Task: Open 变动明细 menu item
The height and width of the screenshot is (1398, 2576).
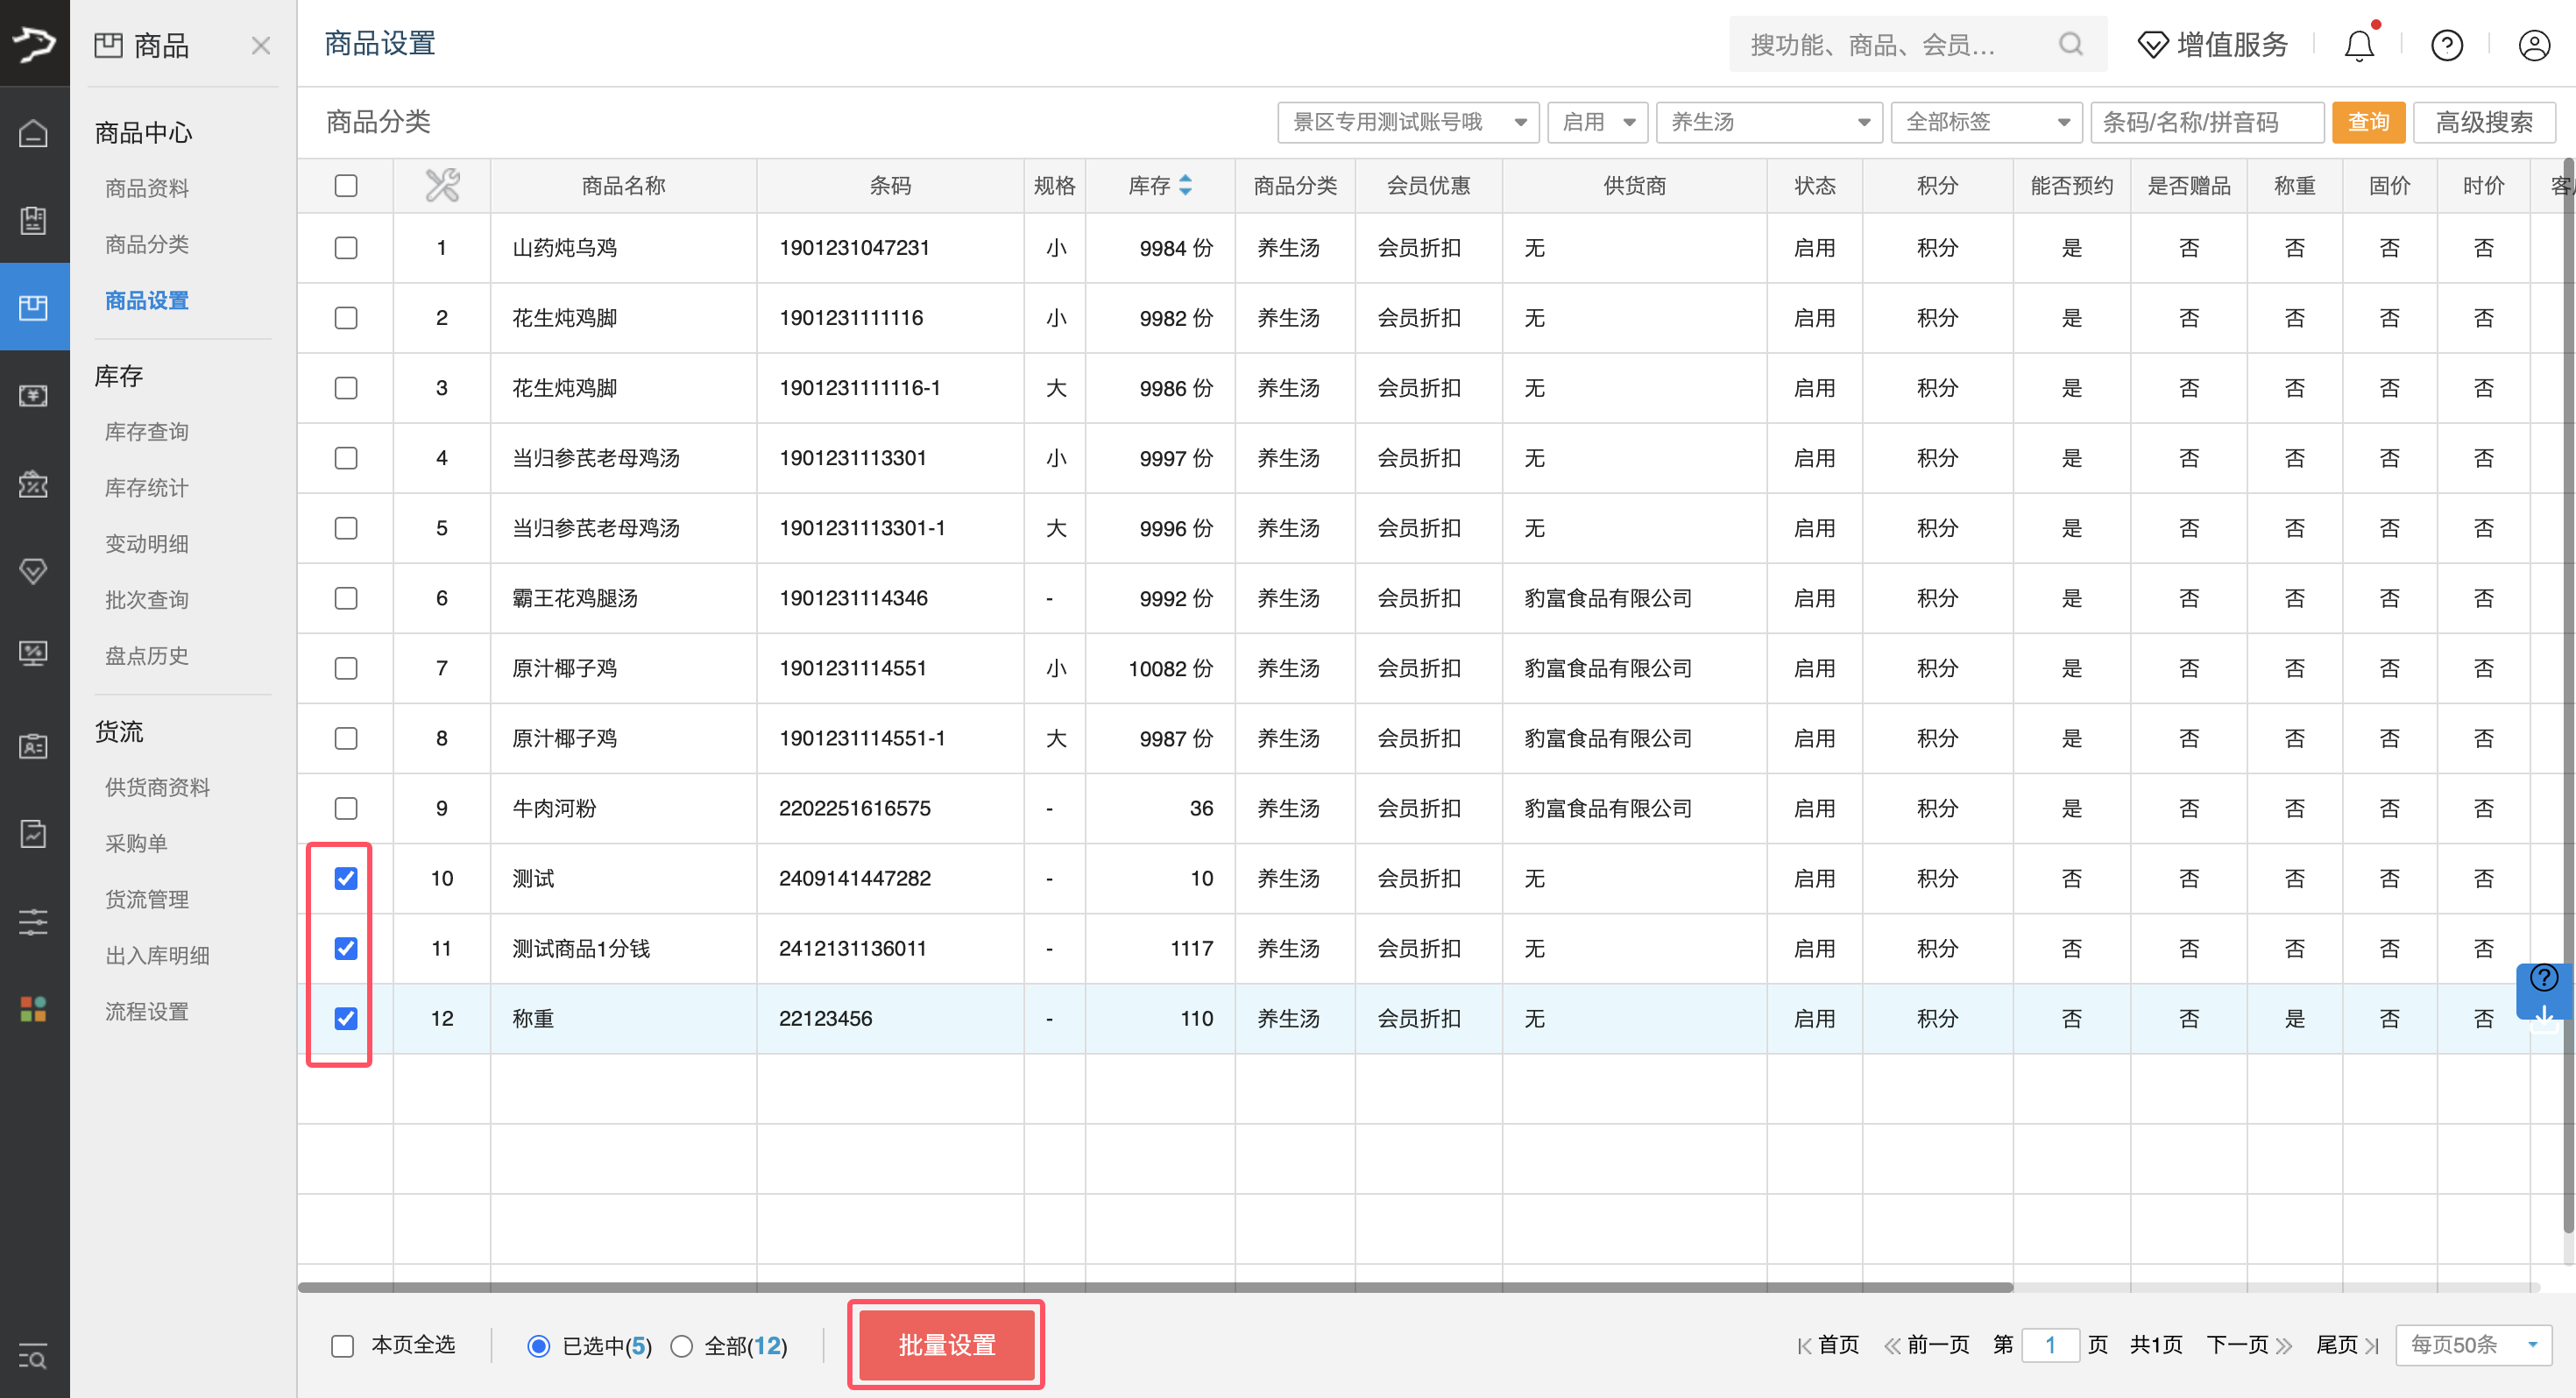Action: click(x=147, y=543)
